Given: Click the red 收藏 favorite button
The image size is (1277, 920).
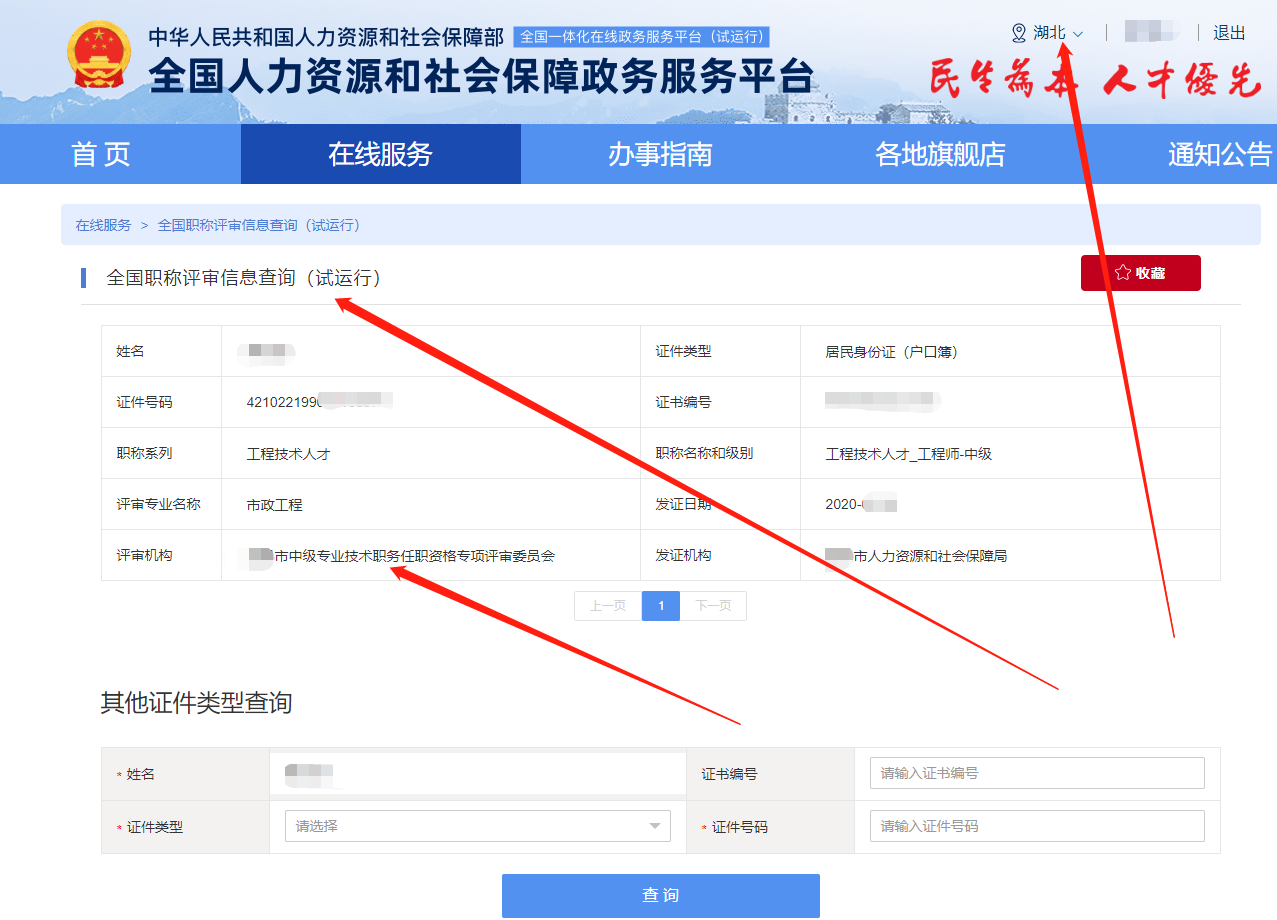Looking at the screenshot, I should tap(1140, 272).
